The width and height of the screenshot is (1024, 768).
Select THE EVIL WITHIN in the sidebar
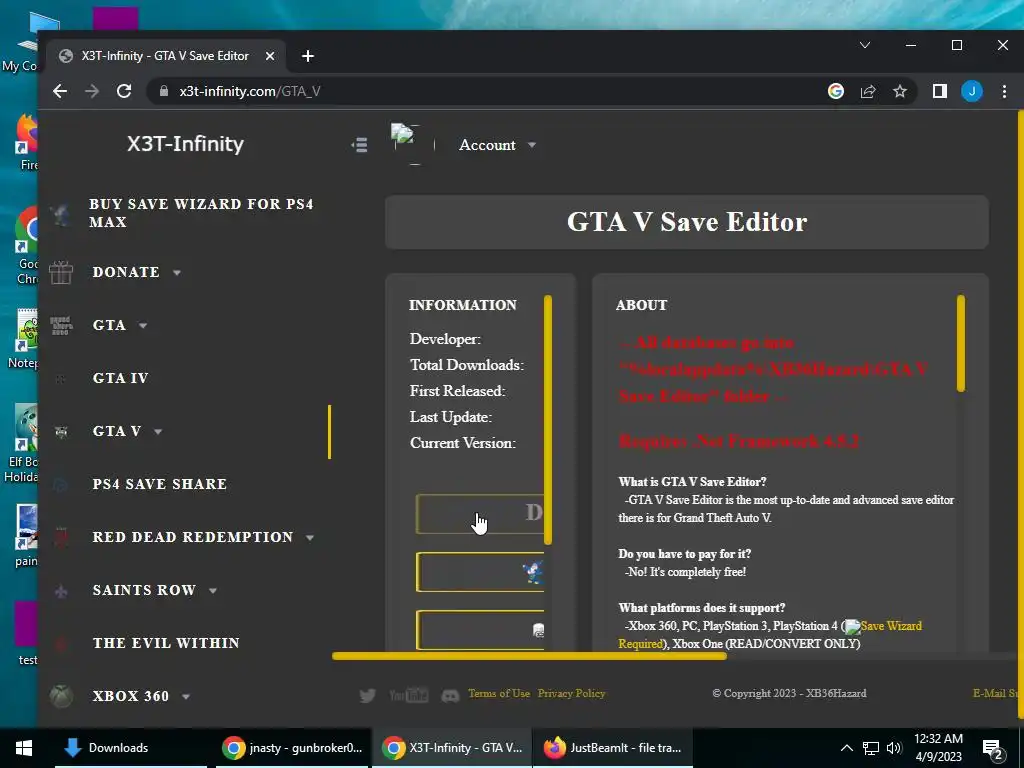coord(166,643)
